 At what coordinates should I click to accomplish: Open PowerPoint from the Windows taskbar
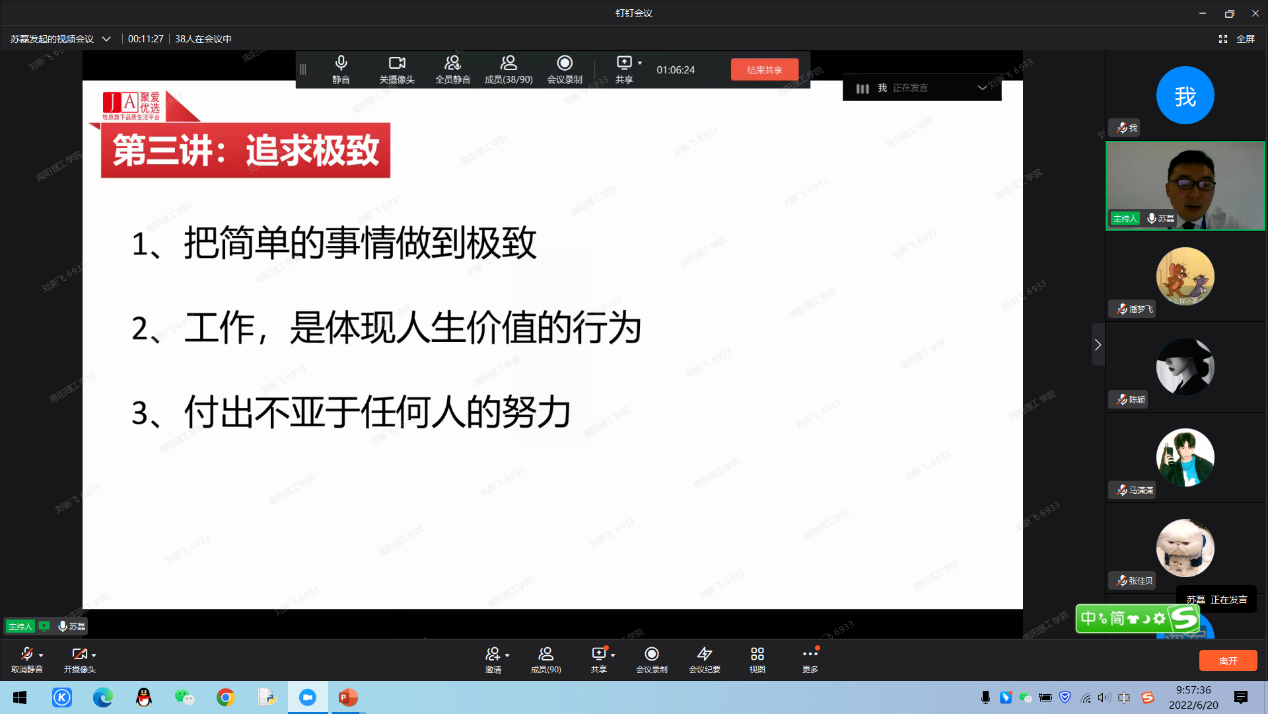tap(348, 697)
